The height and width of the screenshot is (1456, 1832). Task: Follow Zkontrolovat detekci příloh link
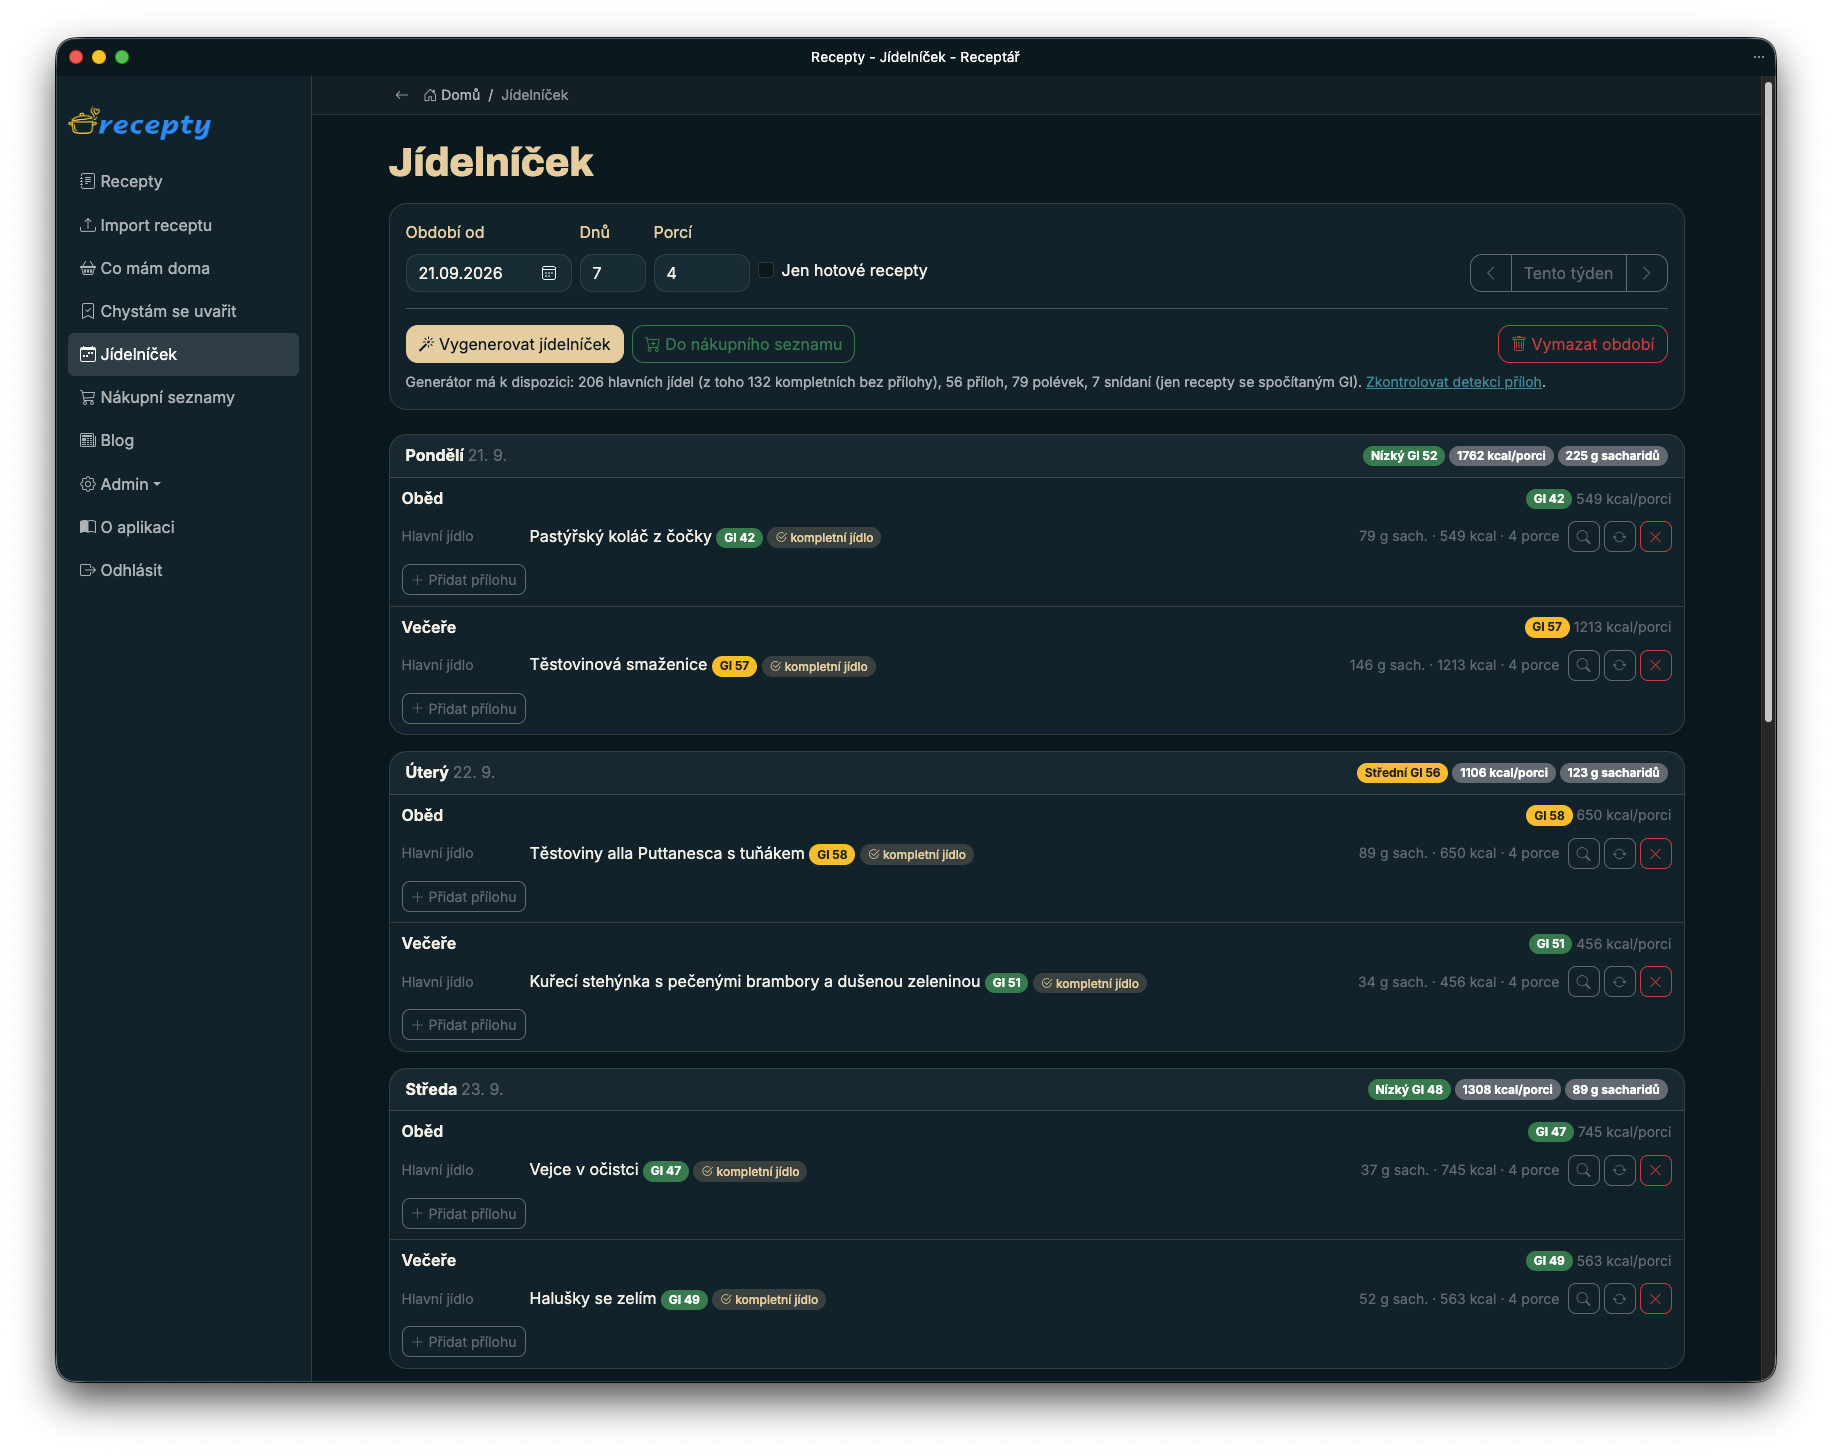click(x=1454, y=382)
